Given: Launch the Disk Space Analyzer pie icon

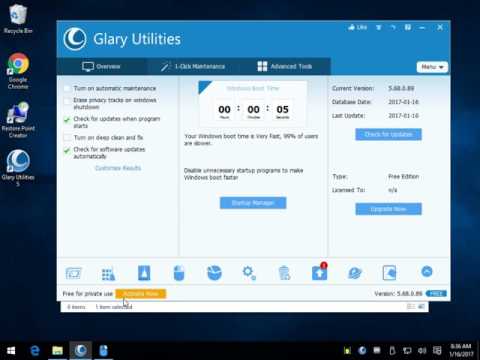Looking at the screenshot, I should 214,273.
